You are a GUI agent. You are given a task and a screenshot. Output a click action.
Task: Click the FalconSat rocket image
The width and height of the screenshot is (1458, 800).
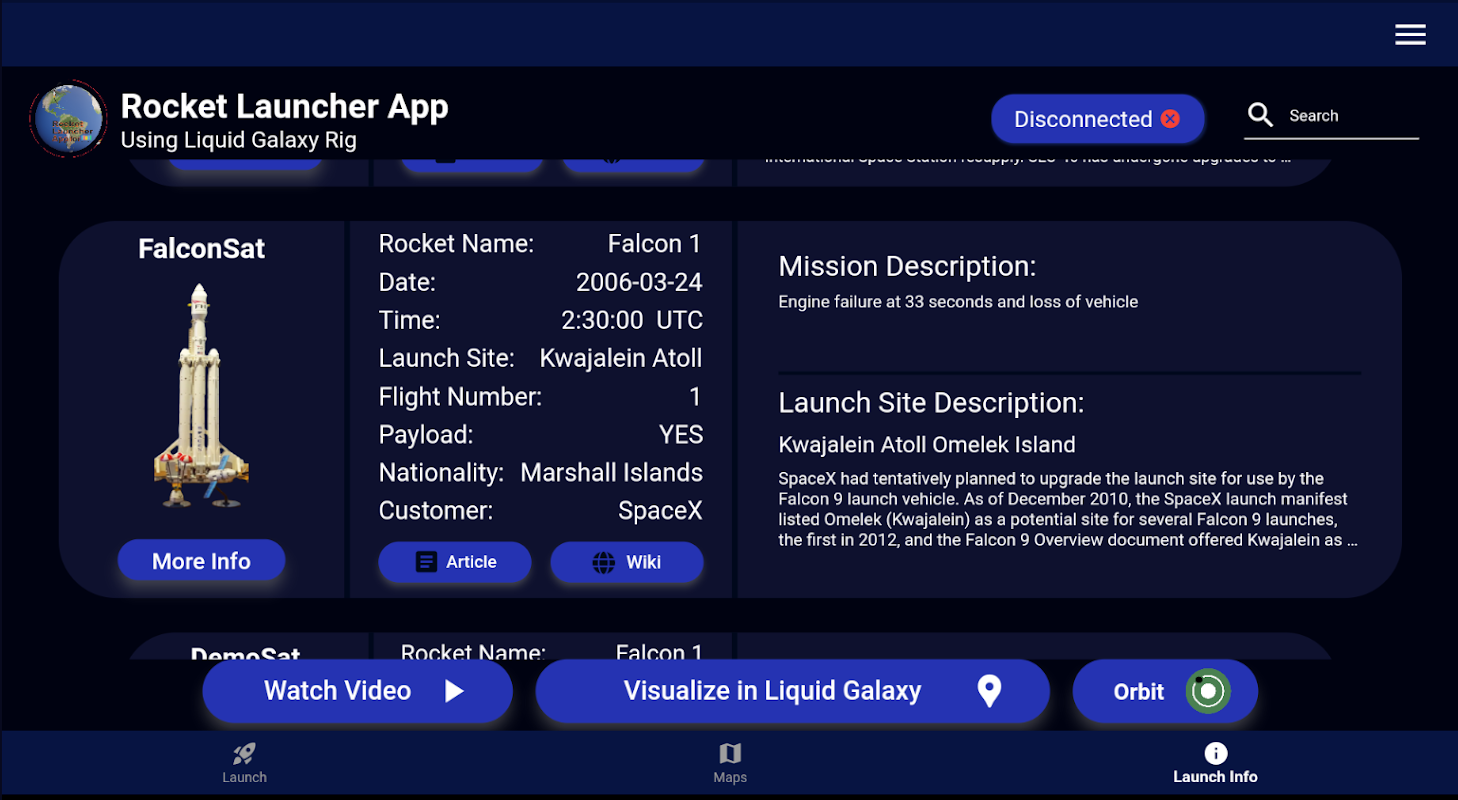coord(201,395)
